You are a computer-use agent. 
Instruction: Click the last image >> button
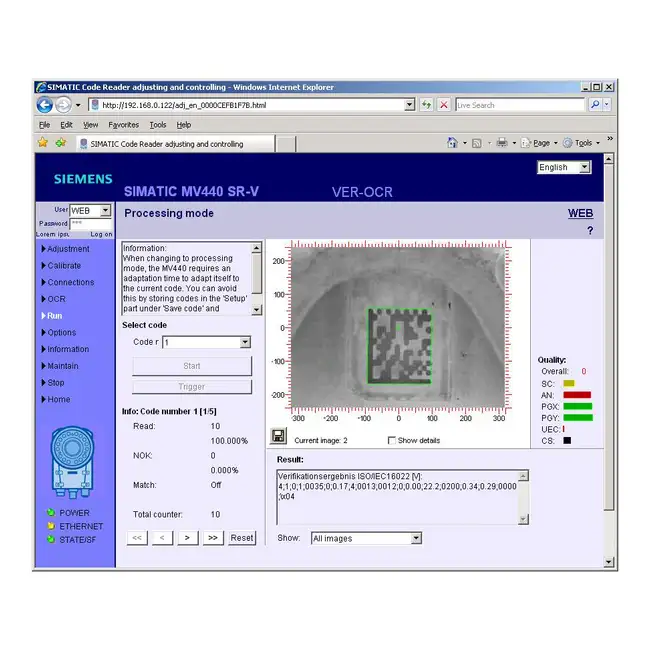click(x=213, y=538)
